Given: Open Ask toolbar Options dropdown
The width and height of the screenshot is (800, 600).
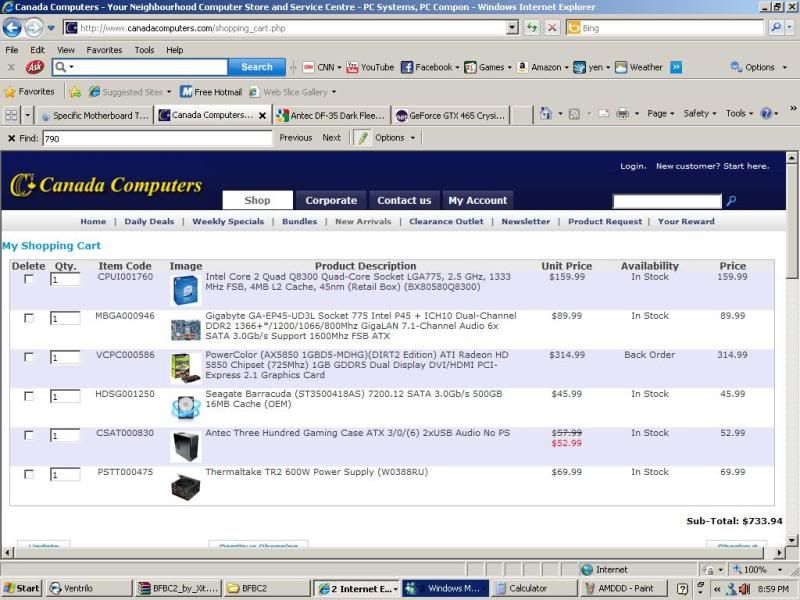Looking at the screenshot, I should (x=759, y=67).
